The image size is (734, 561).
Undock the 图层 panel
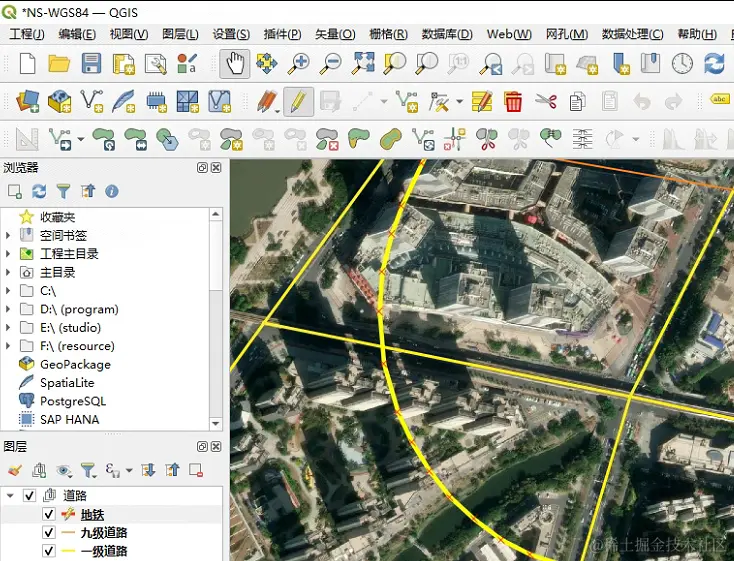pyautogui.click(x=202, y=447)
